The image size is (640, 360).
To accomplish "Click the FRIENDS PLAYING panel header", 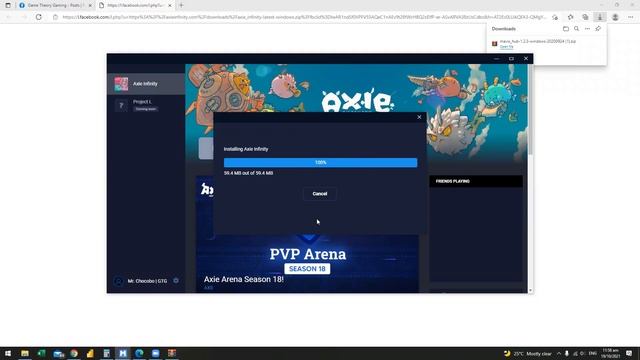I will coord(476,181).
